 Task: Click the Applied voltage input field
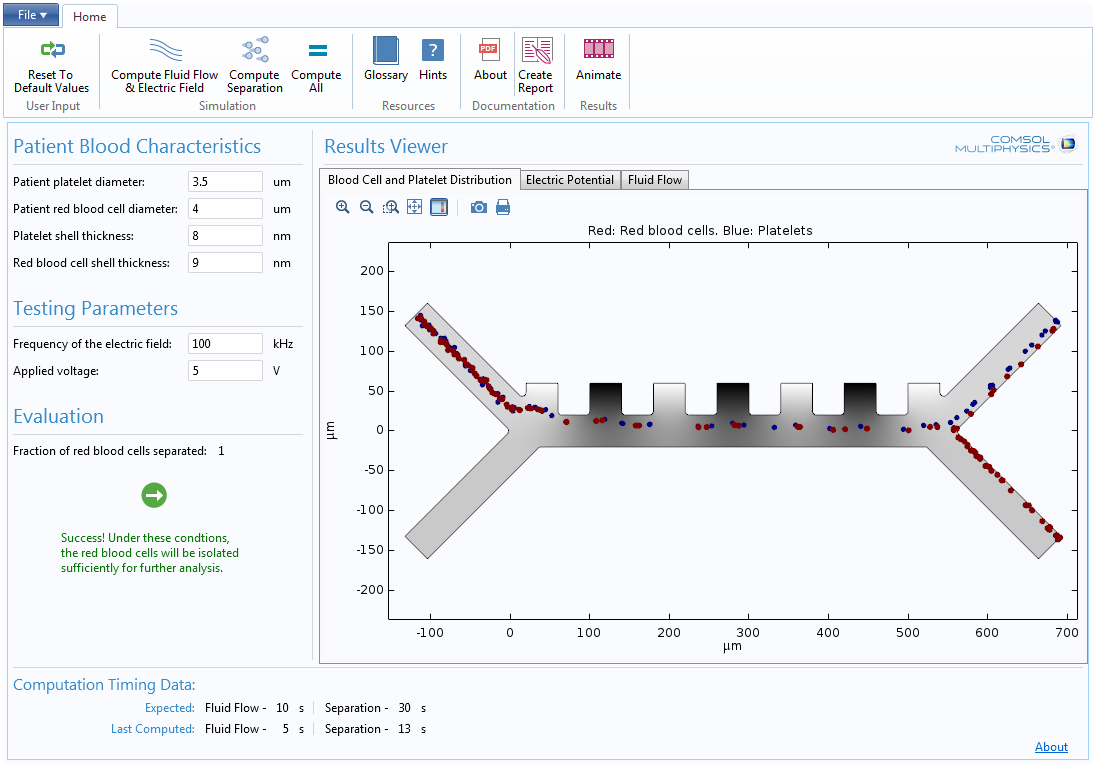coord(225,371)
